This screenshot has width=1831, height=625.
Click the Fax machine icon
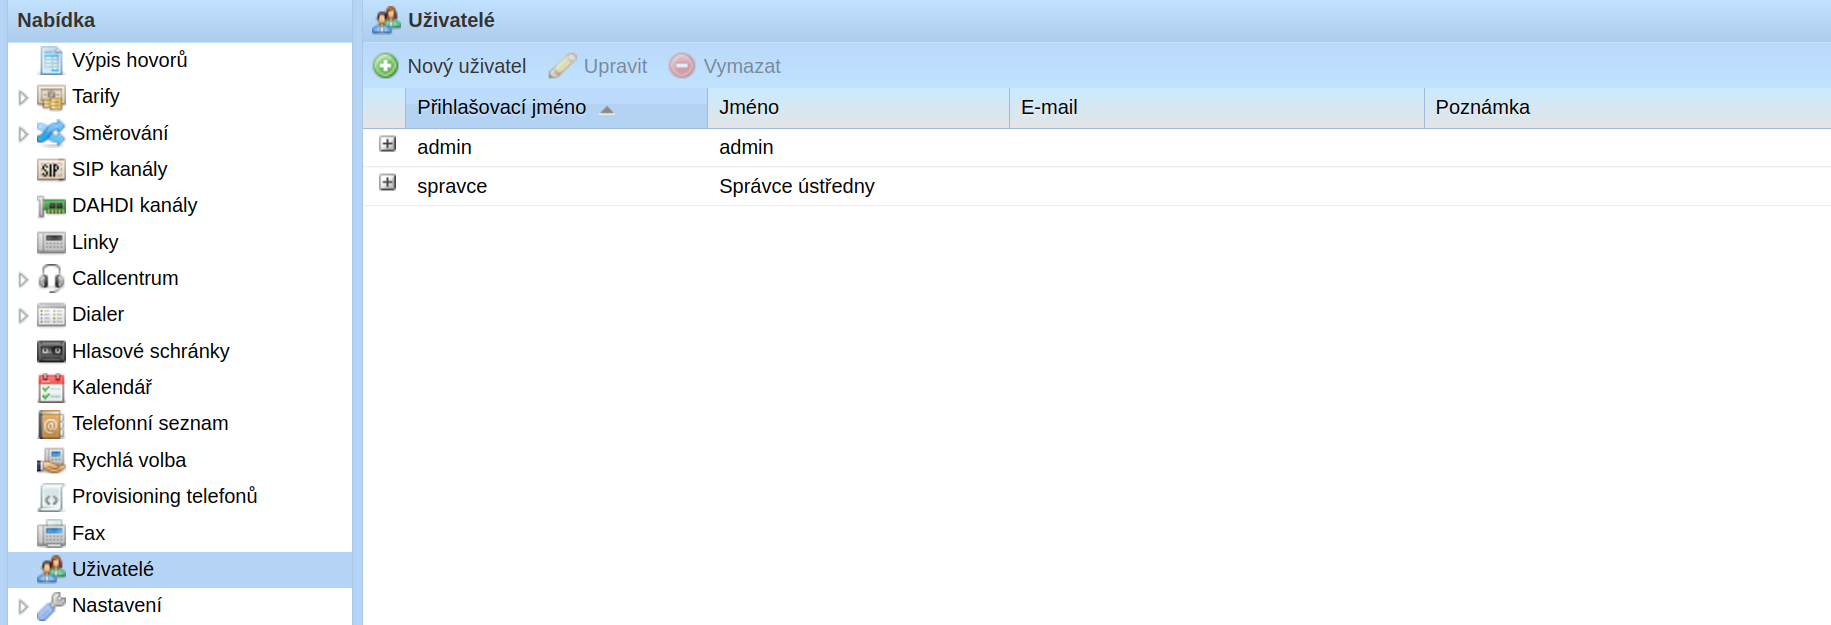[x=51, y=534]
